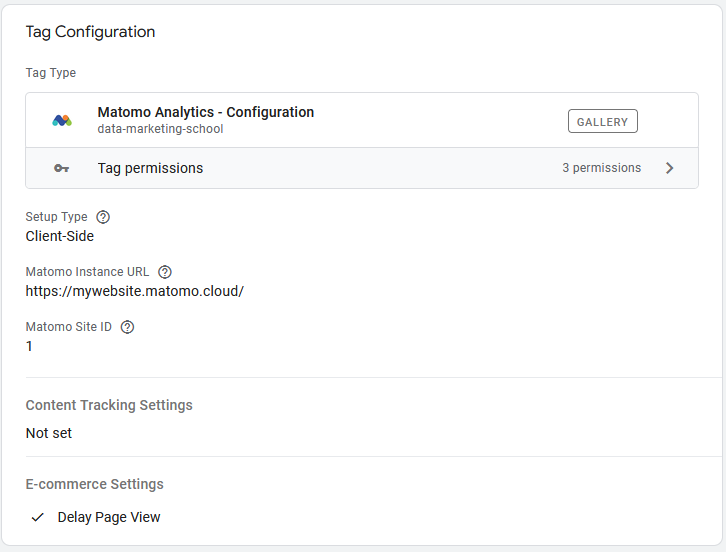Open the E-commerce Settings section heading
This screenshot has width=726, height=552.
pos(94,484)
